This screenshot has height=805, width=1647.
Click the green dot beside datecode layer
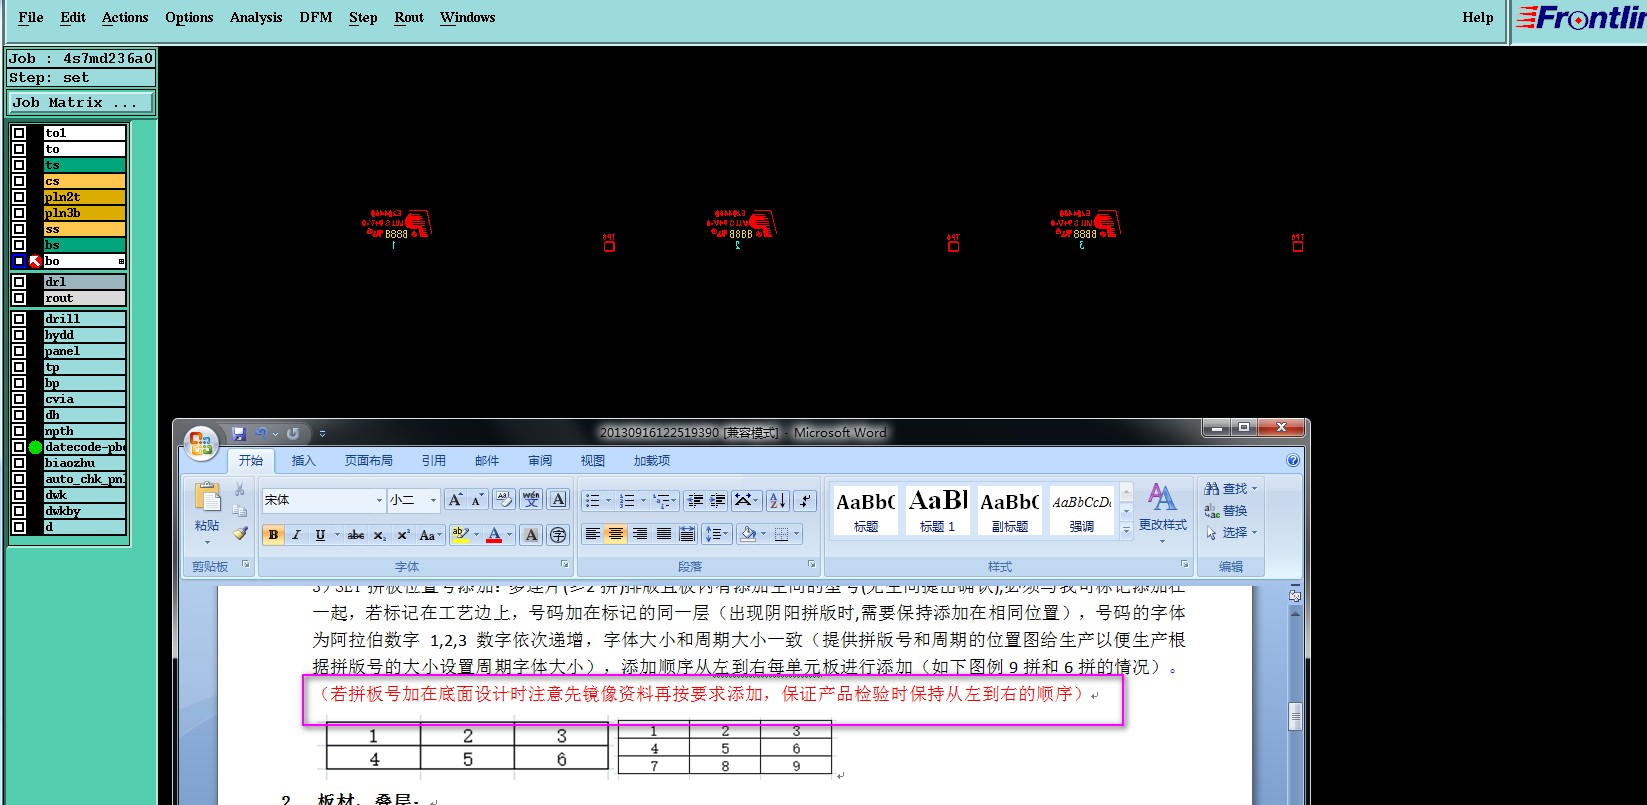click(35, 447)
